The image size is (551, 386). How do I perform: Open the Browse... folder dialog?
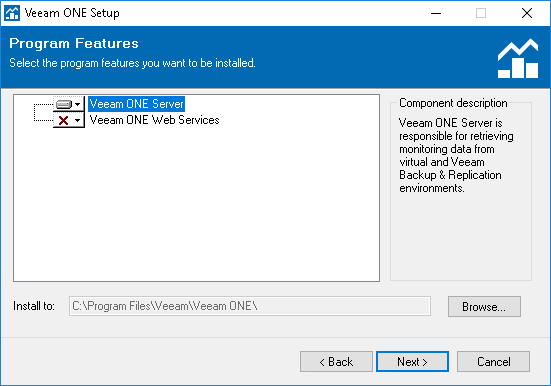(x=484, y=307)
